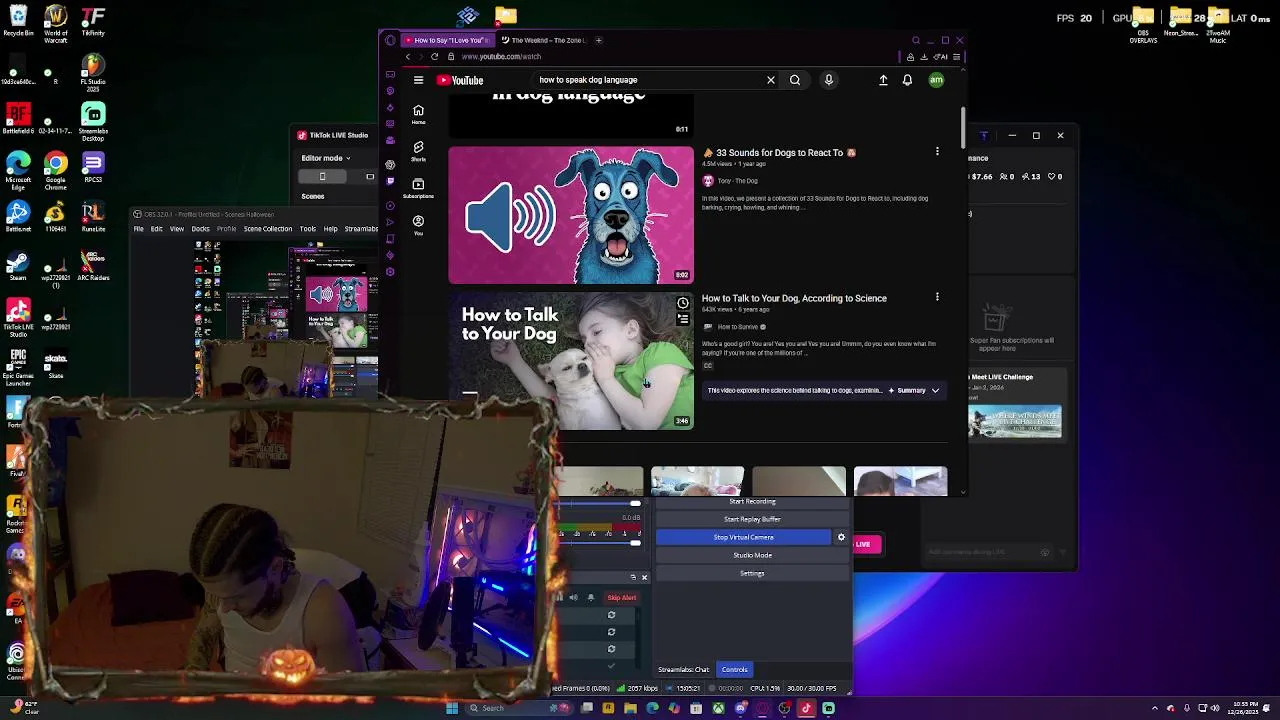Open the OBS virtual camera settings gear

click(x=841, y=537)
